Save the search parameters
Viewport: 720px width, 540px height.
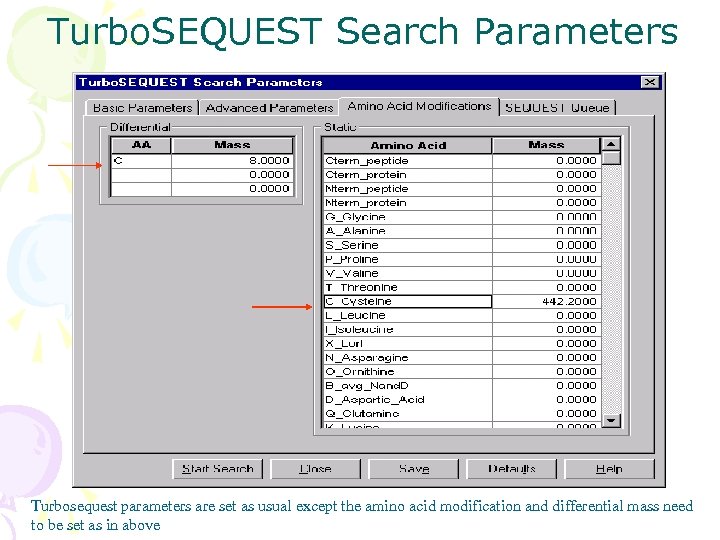pyautogui.click(x=414, y=469)
